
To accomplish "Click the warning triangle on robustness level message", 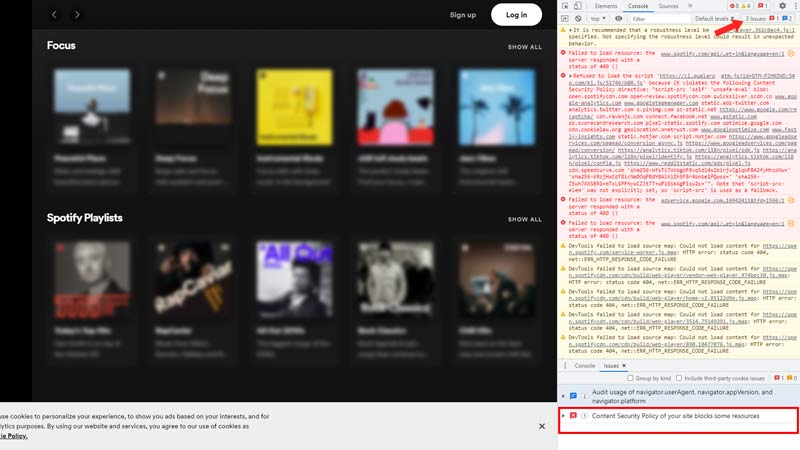I will coord(563,30).
